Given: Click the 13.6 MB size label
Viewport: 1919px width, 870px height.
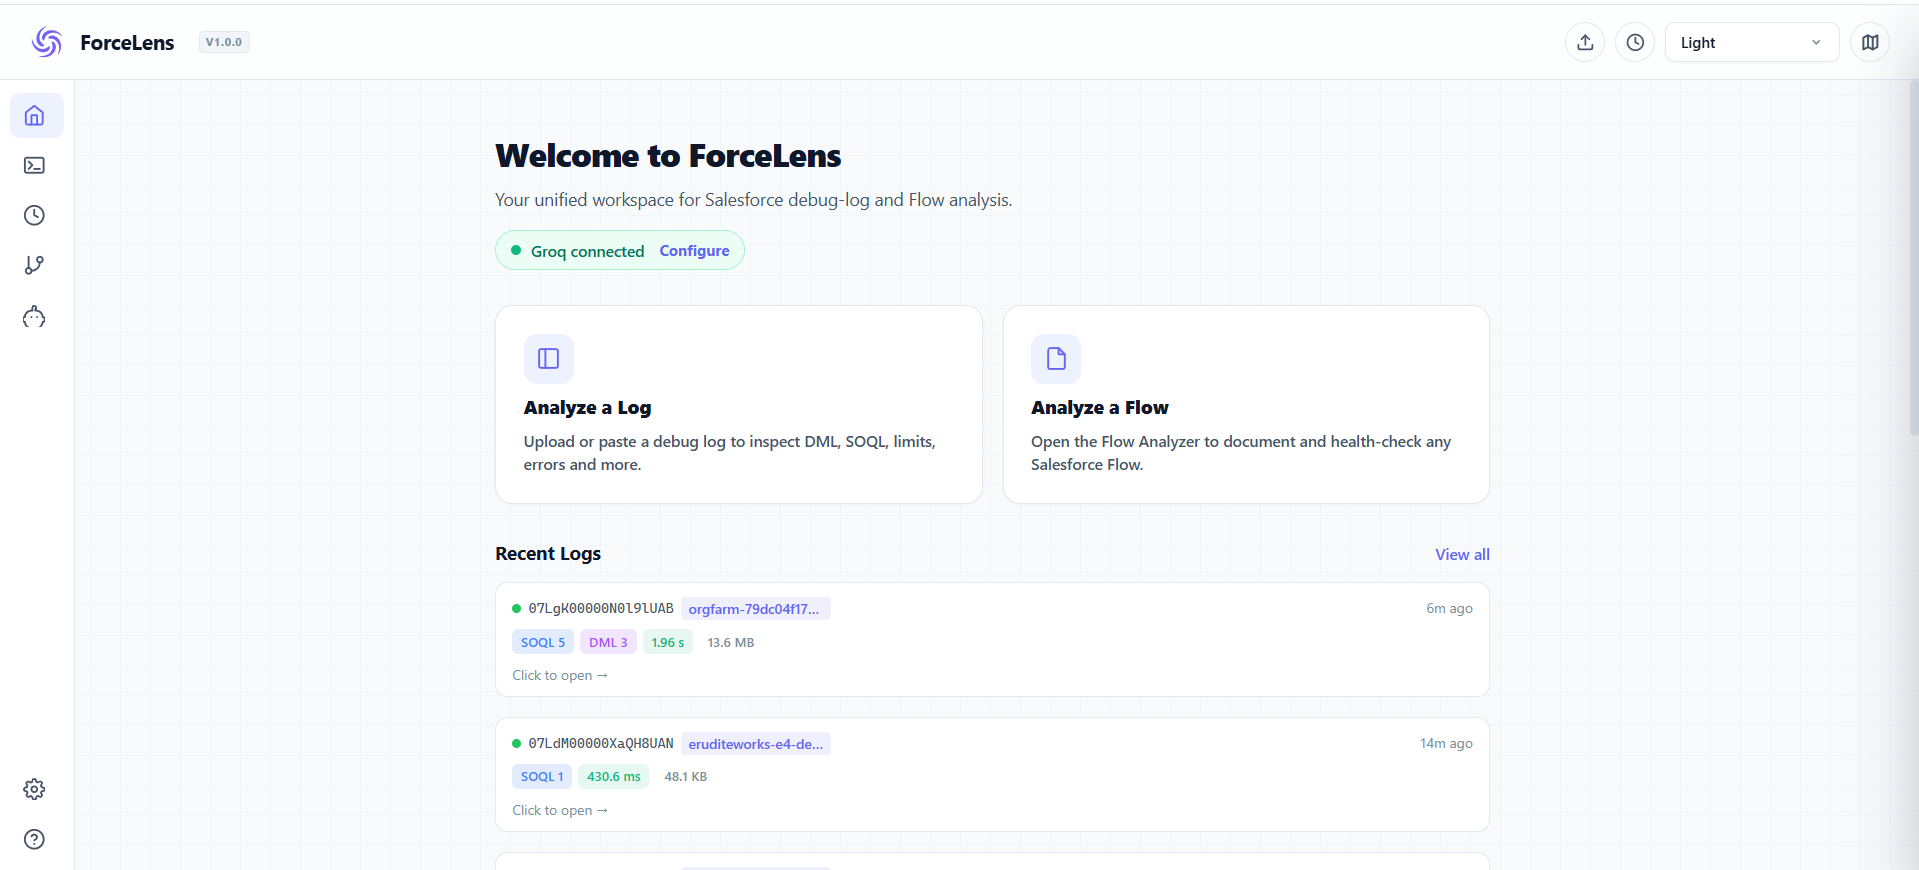Looking at the screenshot, I should (x=731, y=643).
